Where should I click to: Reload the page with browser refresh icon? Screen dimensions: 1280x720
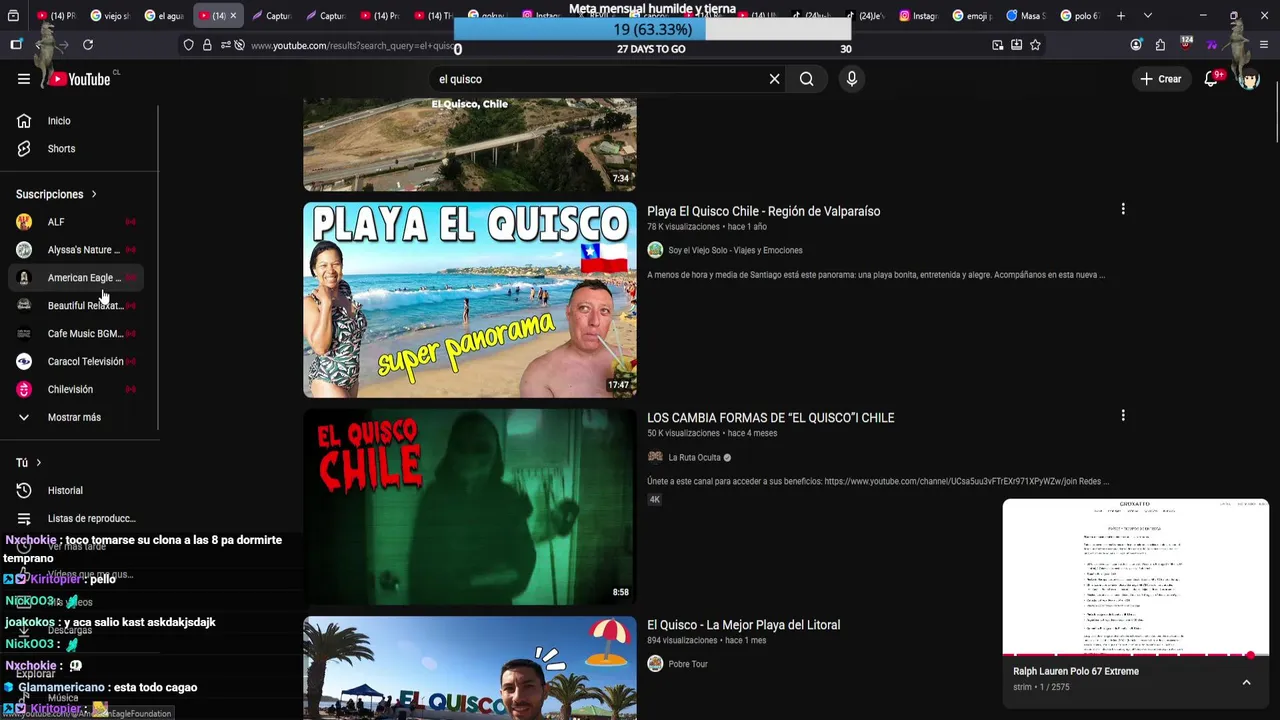88,45
